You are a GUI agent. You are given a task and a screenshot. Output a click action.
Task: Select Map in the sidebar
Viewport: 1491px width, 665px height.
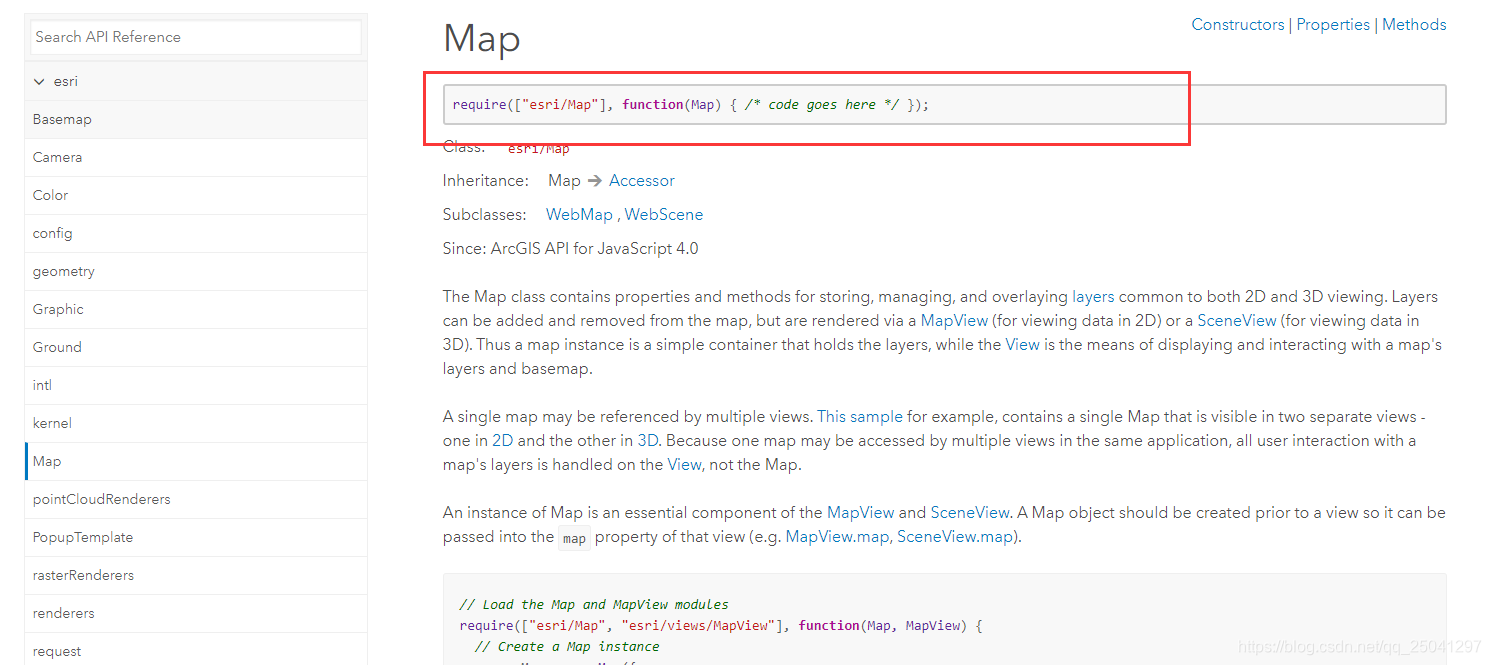coord(195,461)
